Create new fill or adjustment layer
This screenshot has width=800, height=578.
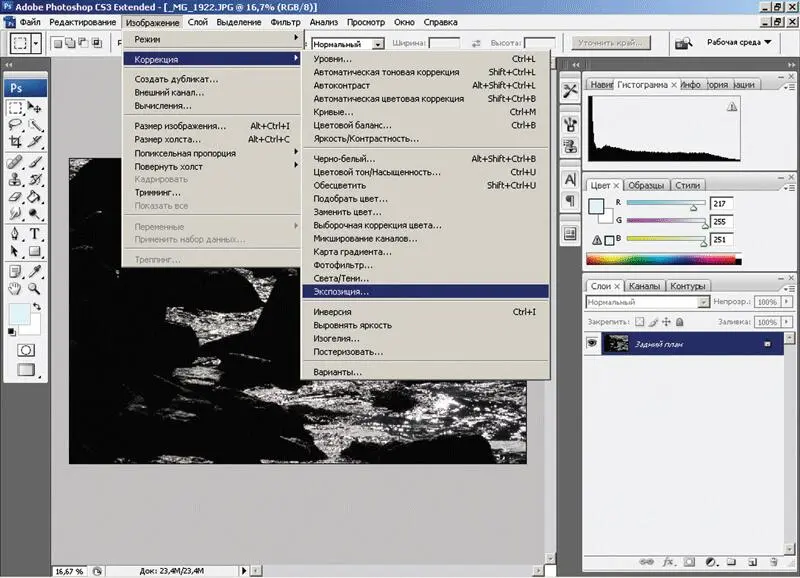711,562
